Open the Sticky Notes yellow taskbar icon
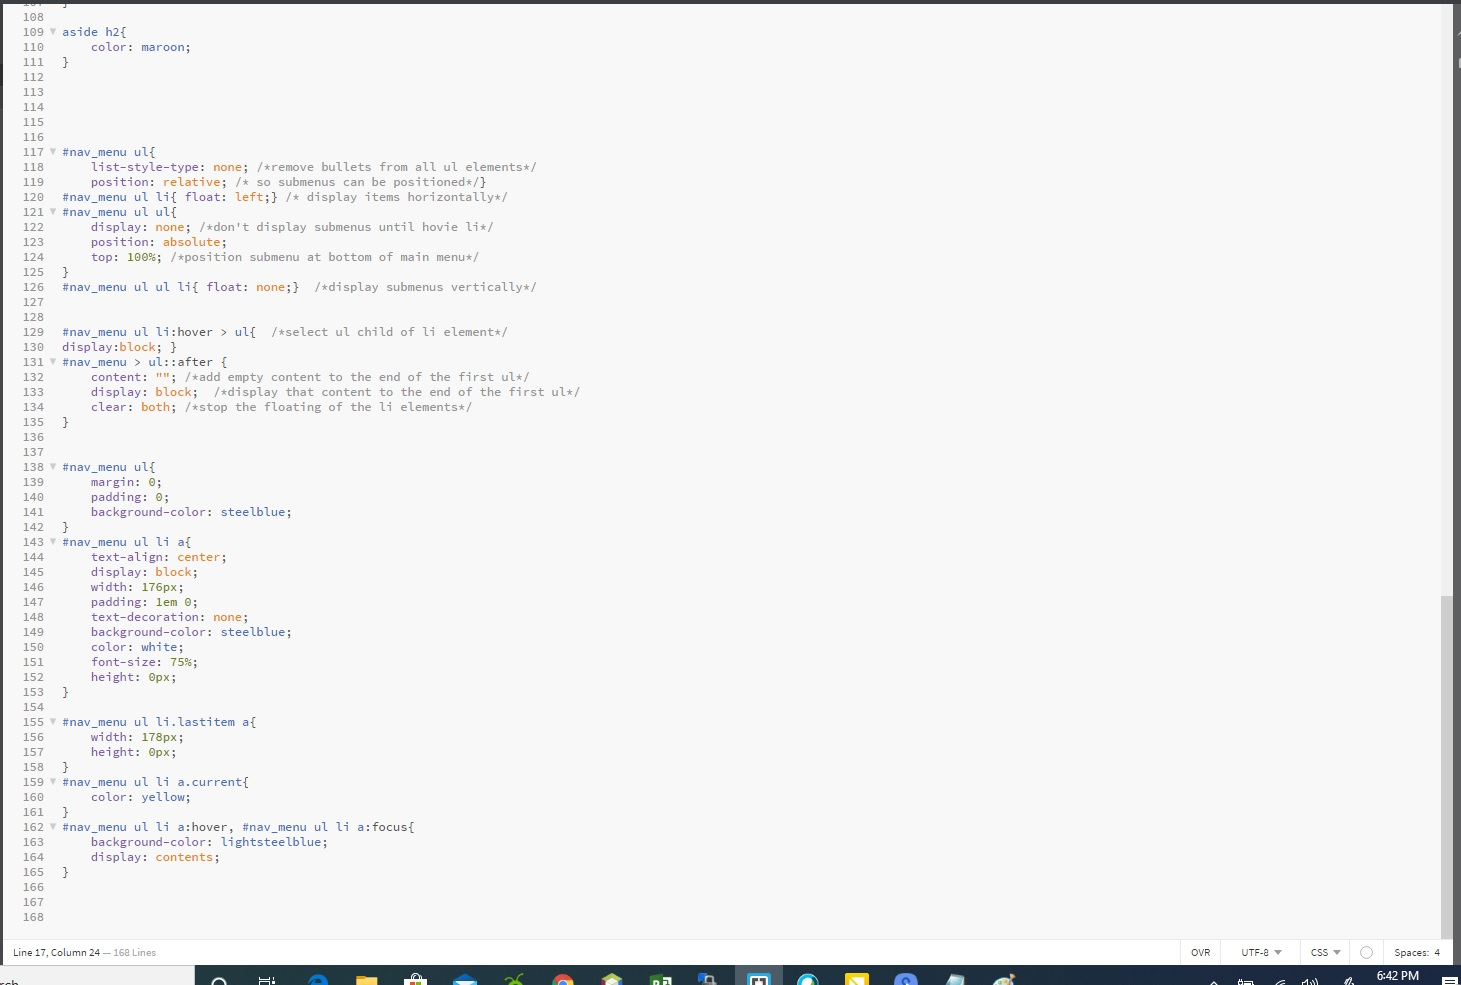 pos(857,979)
